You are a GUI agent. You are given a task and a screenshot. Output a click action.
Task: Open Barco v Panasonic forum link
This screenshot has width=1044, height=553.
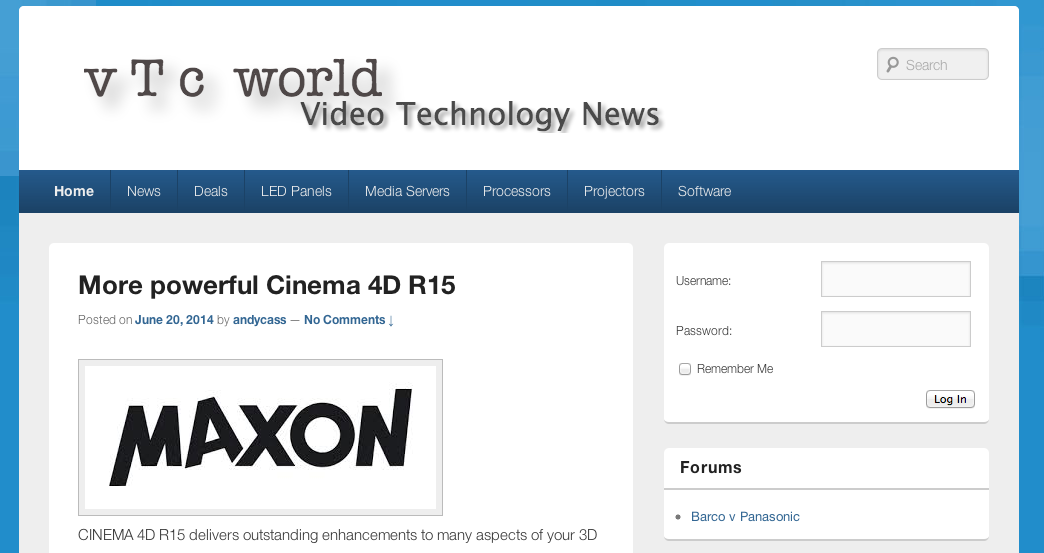point(745,516)
